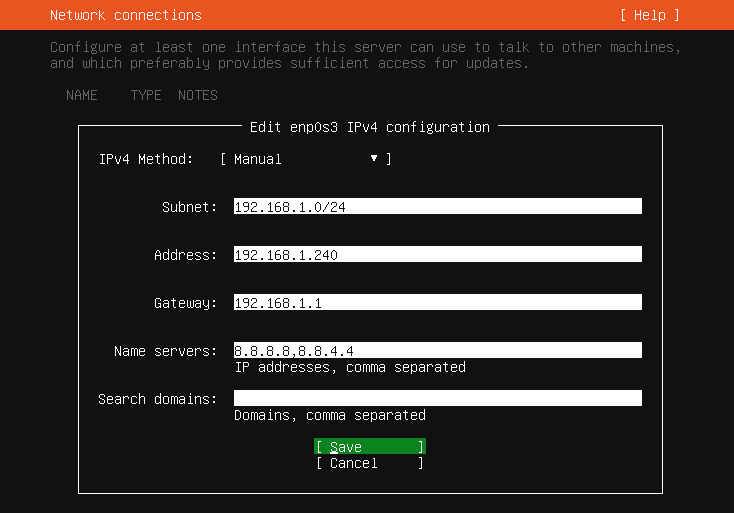Click the NAME column header
Screen dimensions: 734x513
82,95
